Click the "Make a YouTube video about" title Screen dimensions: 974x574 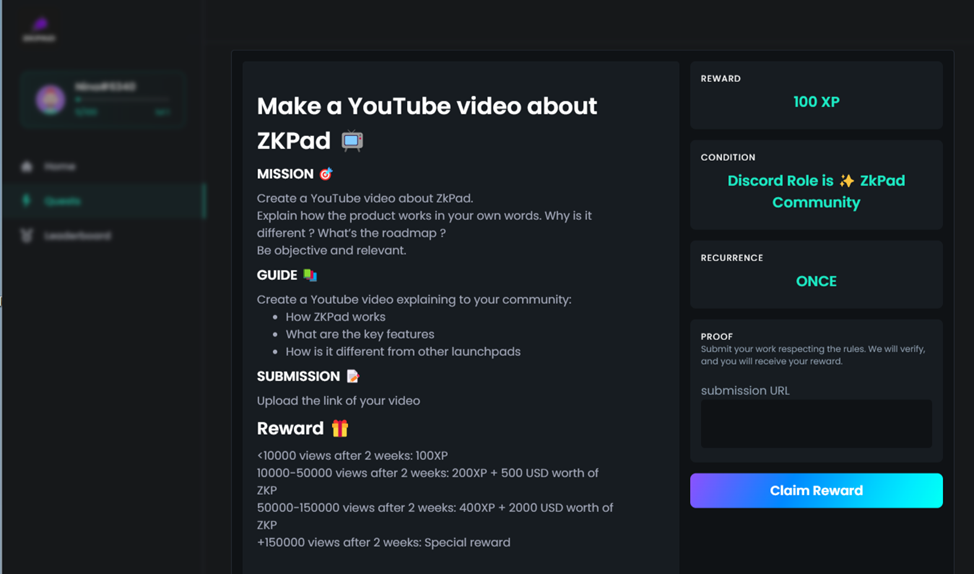[x=427, y=106]
